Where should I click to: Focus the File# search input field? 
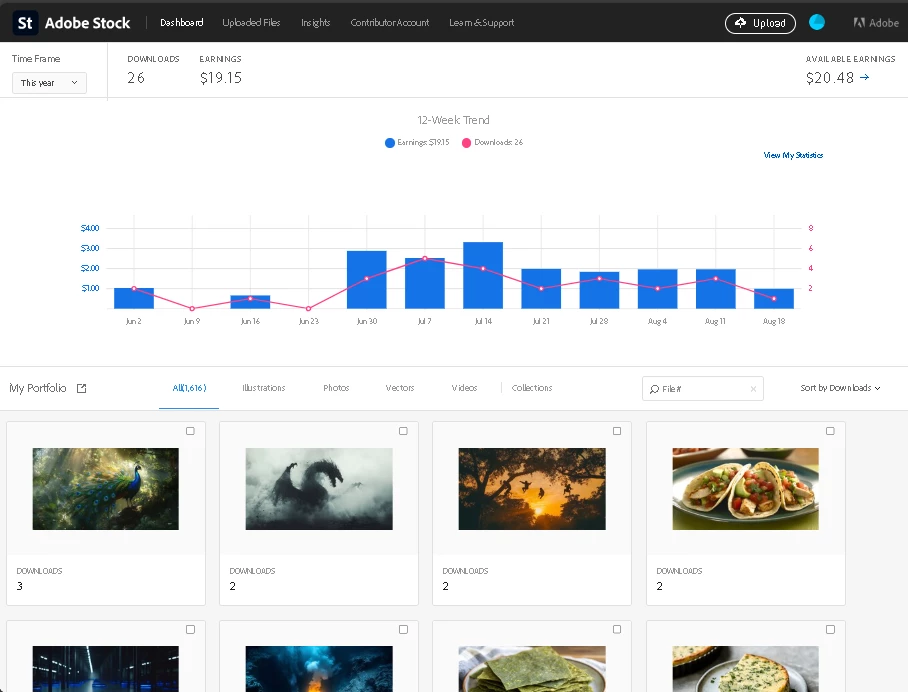(x=702, y=389)
